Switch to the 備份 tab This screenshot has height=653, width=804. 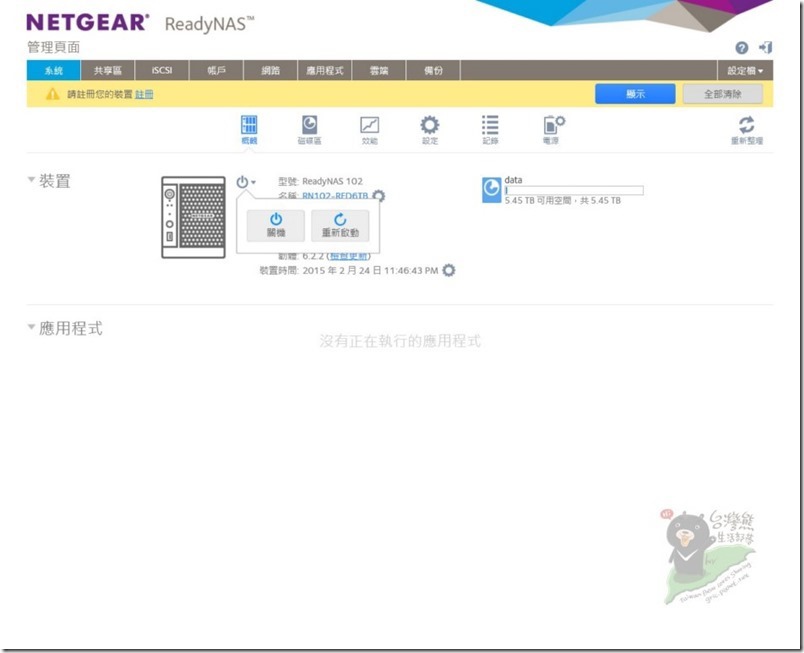pos(433,71)
